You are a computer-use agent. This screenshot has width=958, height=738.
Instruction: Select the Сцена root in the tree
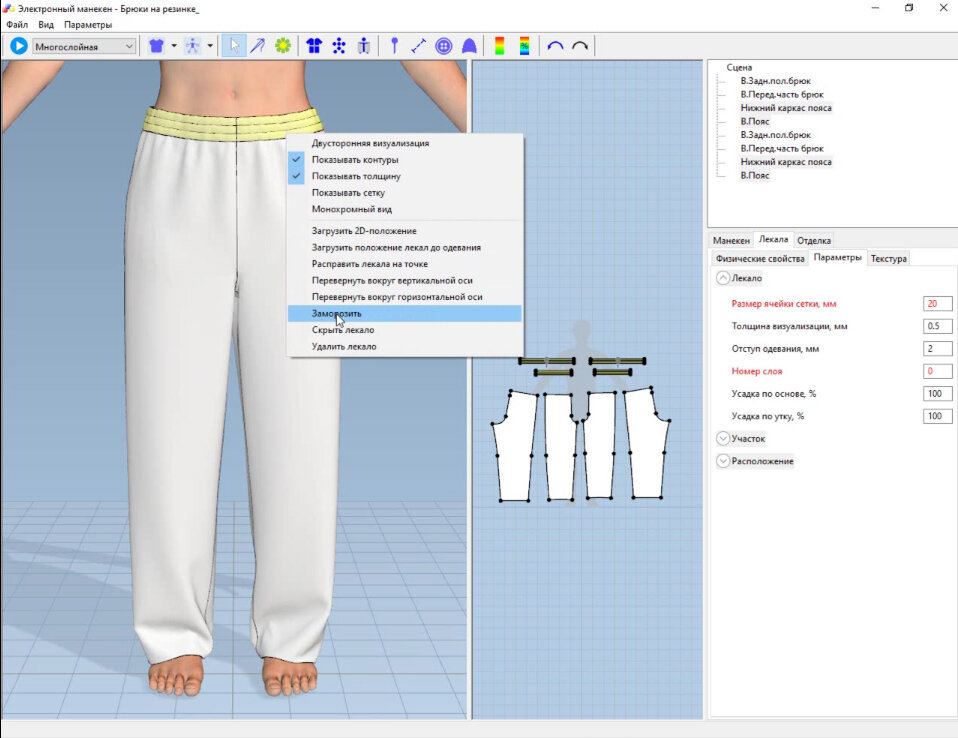(x=739, y=67)
